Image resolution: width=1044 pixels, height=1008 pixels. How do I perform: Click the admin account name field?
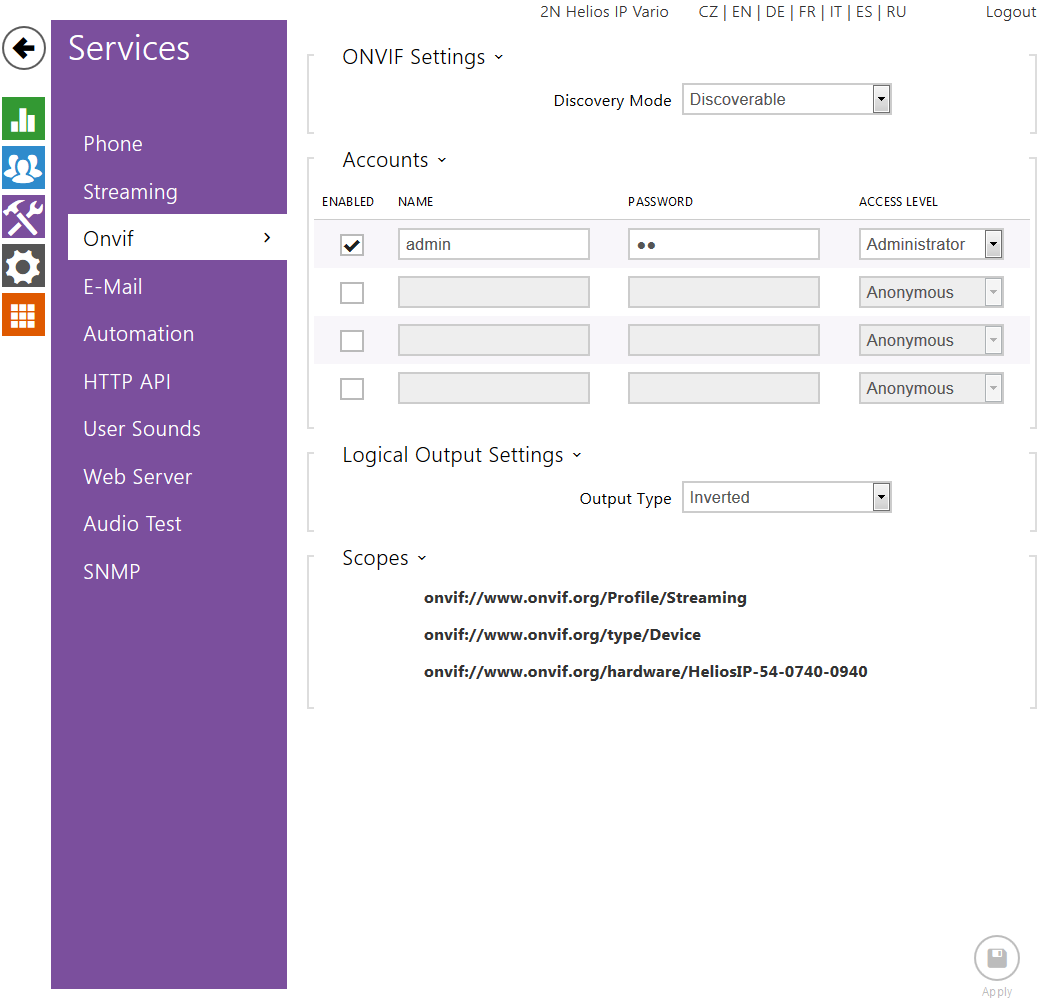point(494,245)
